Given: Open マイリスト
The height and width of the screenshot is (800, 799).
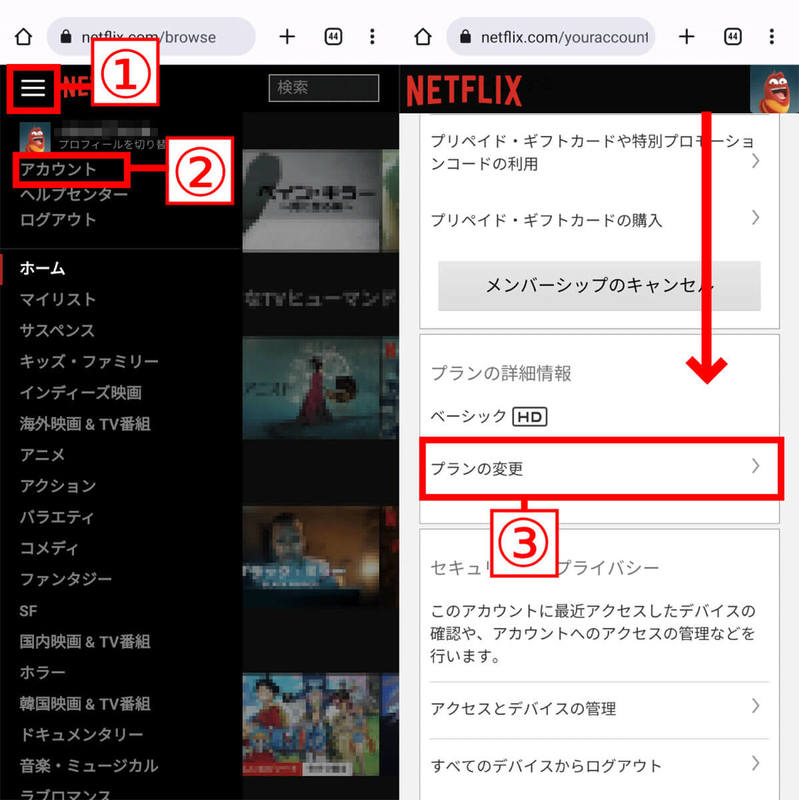Looking at the screenshot, I should point(58,299).
